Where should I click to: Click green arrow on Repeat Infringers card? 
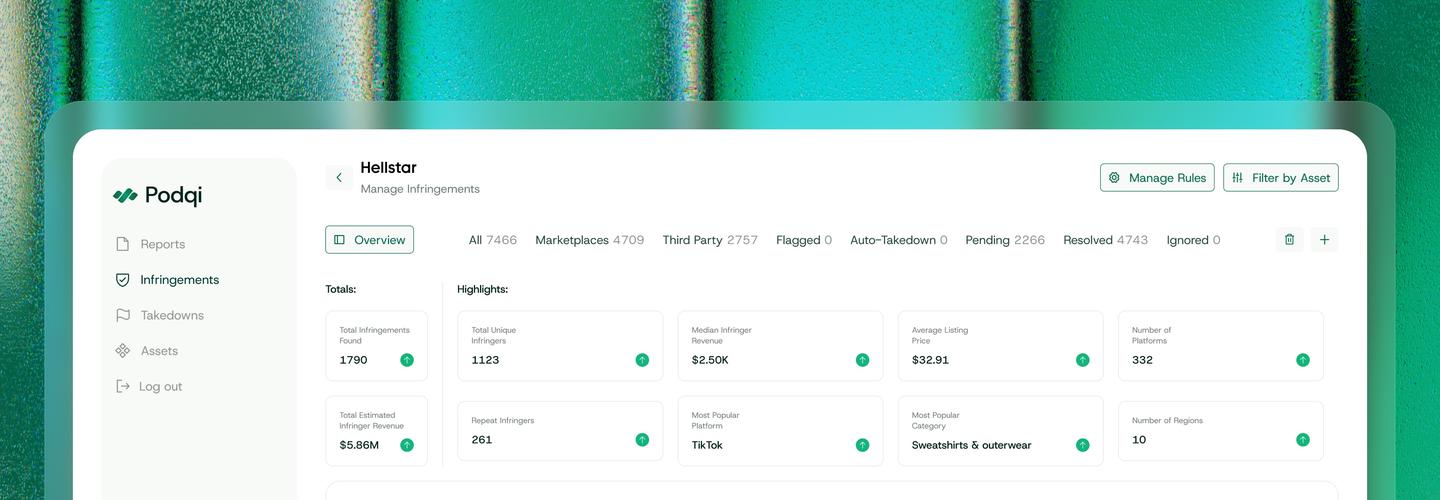coord(642,440)
